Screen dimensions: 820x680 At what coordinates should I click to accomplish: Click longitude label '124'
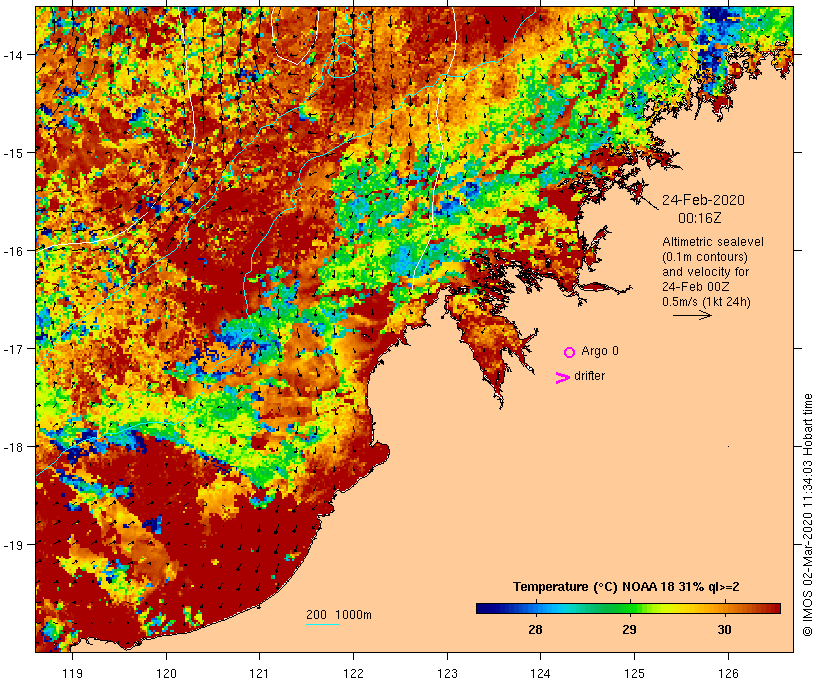pos(541,673)
